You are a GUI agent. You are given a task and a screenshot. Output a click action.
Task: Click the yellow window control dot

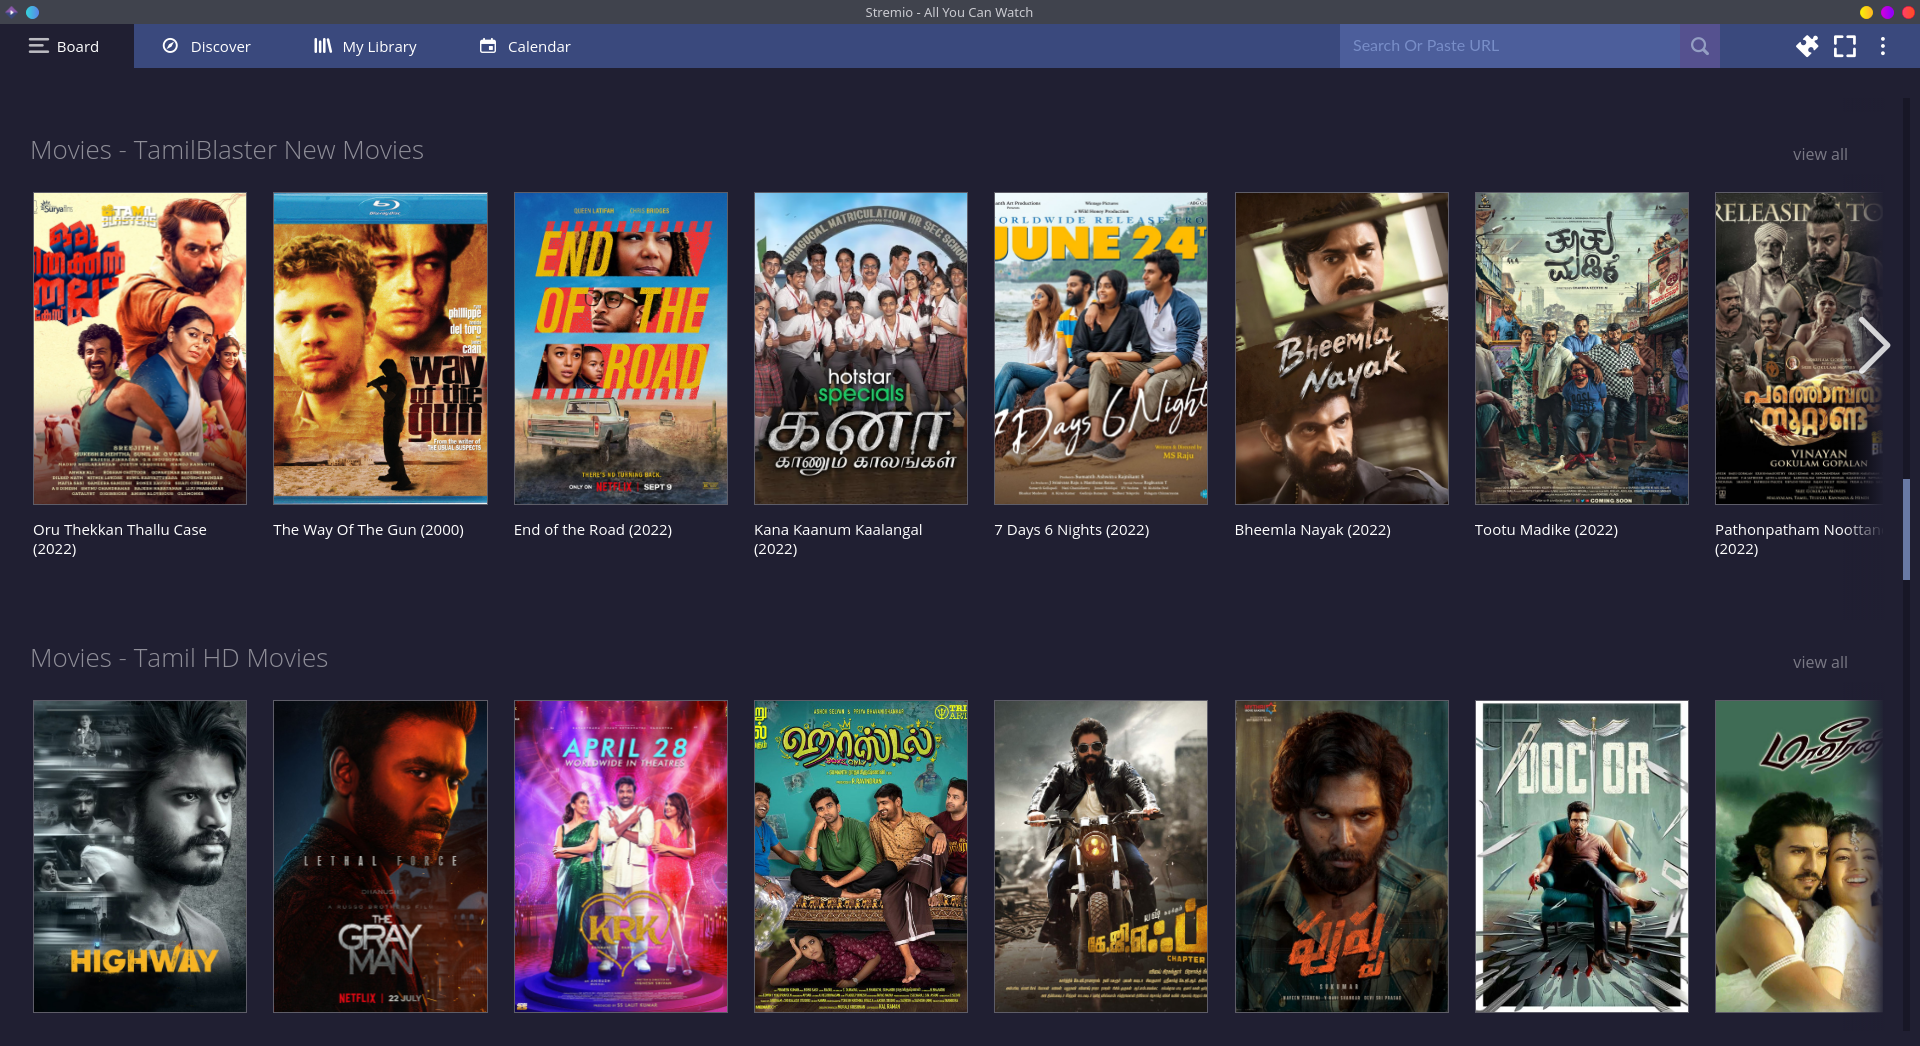point(1866,12)
